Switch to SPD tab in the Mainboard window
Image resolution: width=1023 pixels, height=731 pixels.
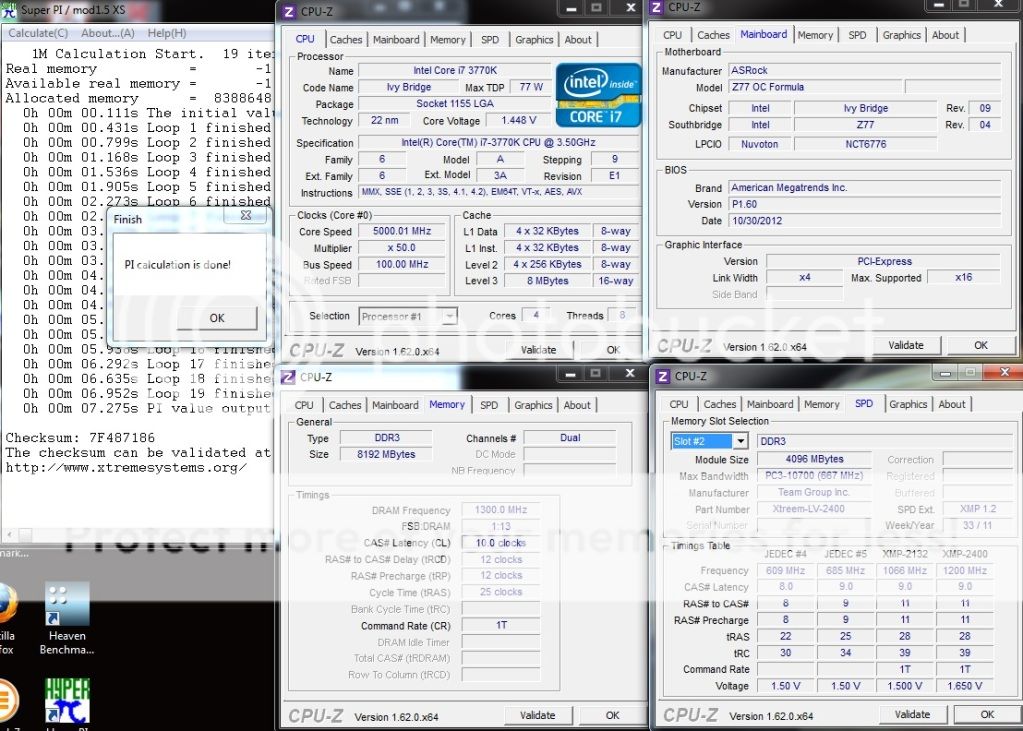point(857,35)
